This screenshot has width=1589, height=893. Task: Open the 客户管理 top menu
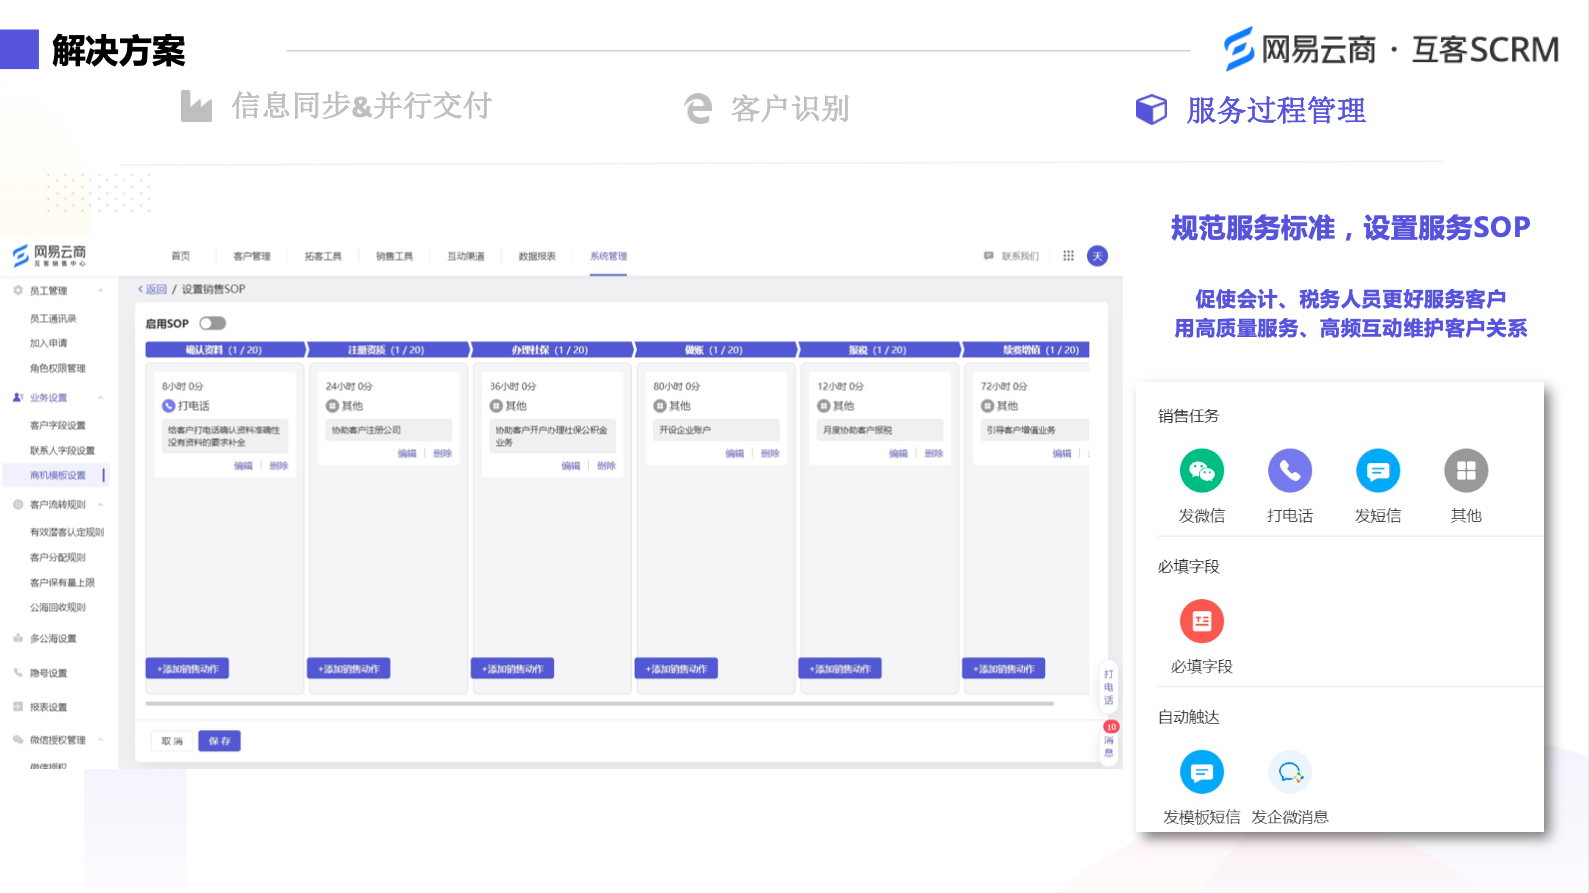tap(251, 256)
